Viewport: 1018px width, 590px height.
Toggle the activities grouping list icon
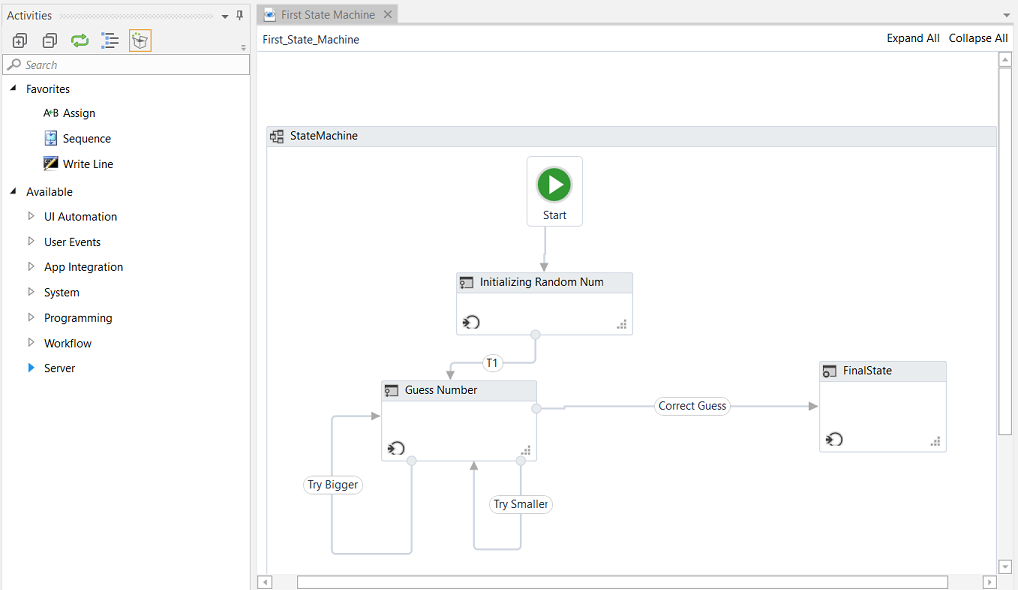point(110,39)
